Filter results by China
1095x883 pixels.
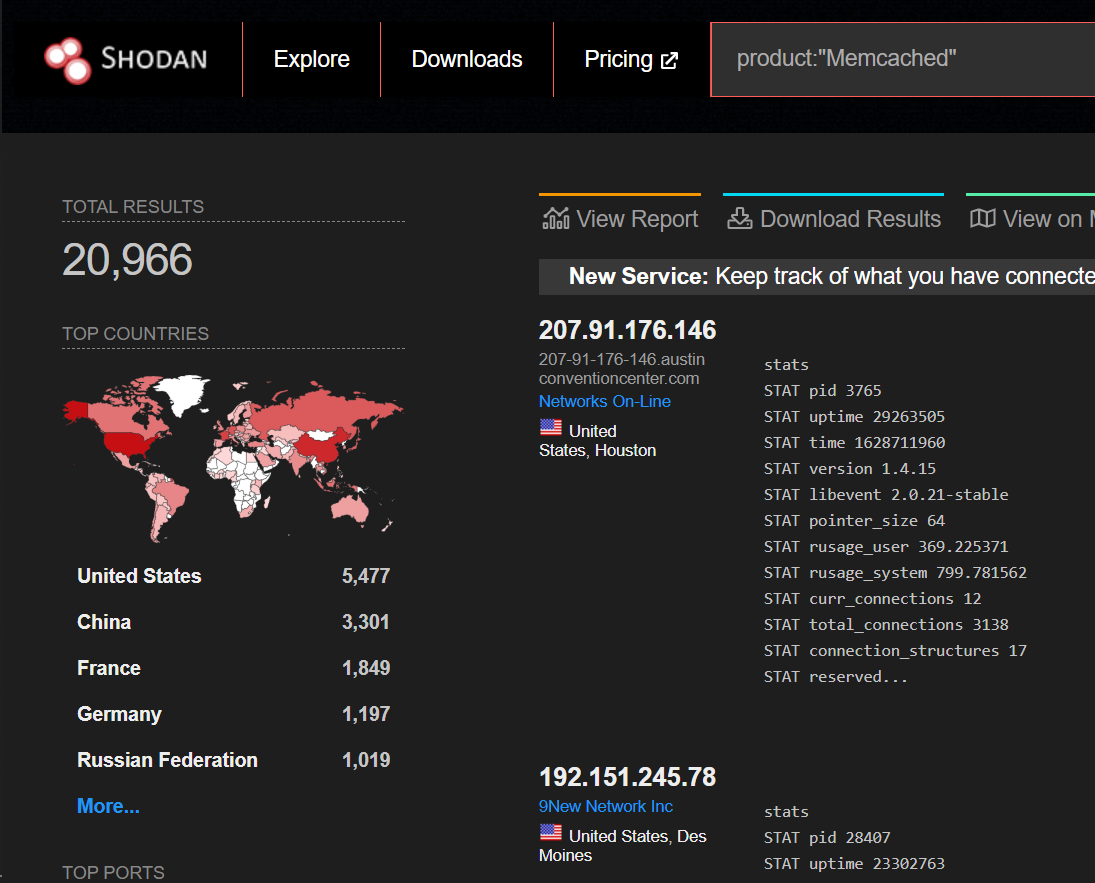(104, 622)
